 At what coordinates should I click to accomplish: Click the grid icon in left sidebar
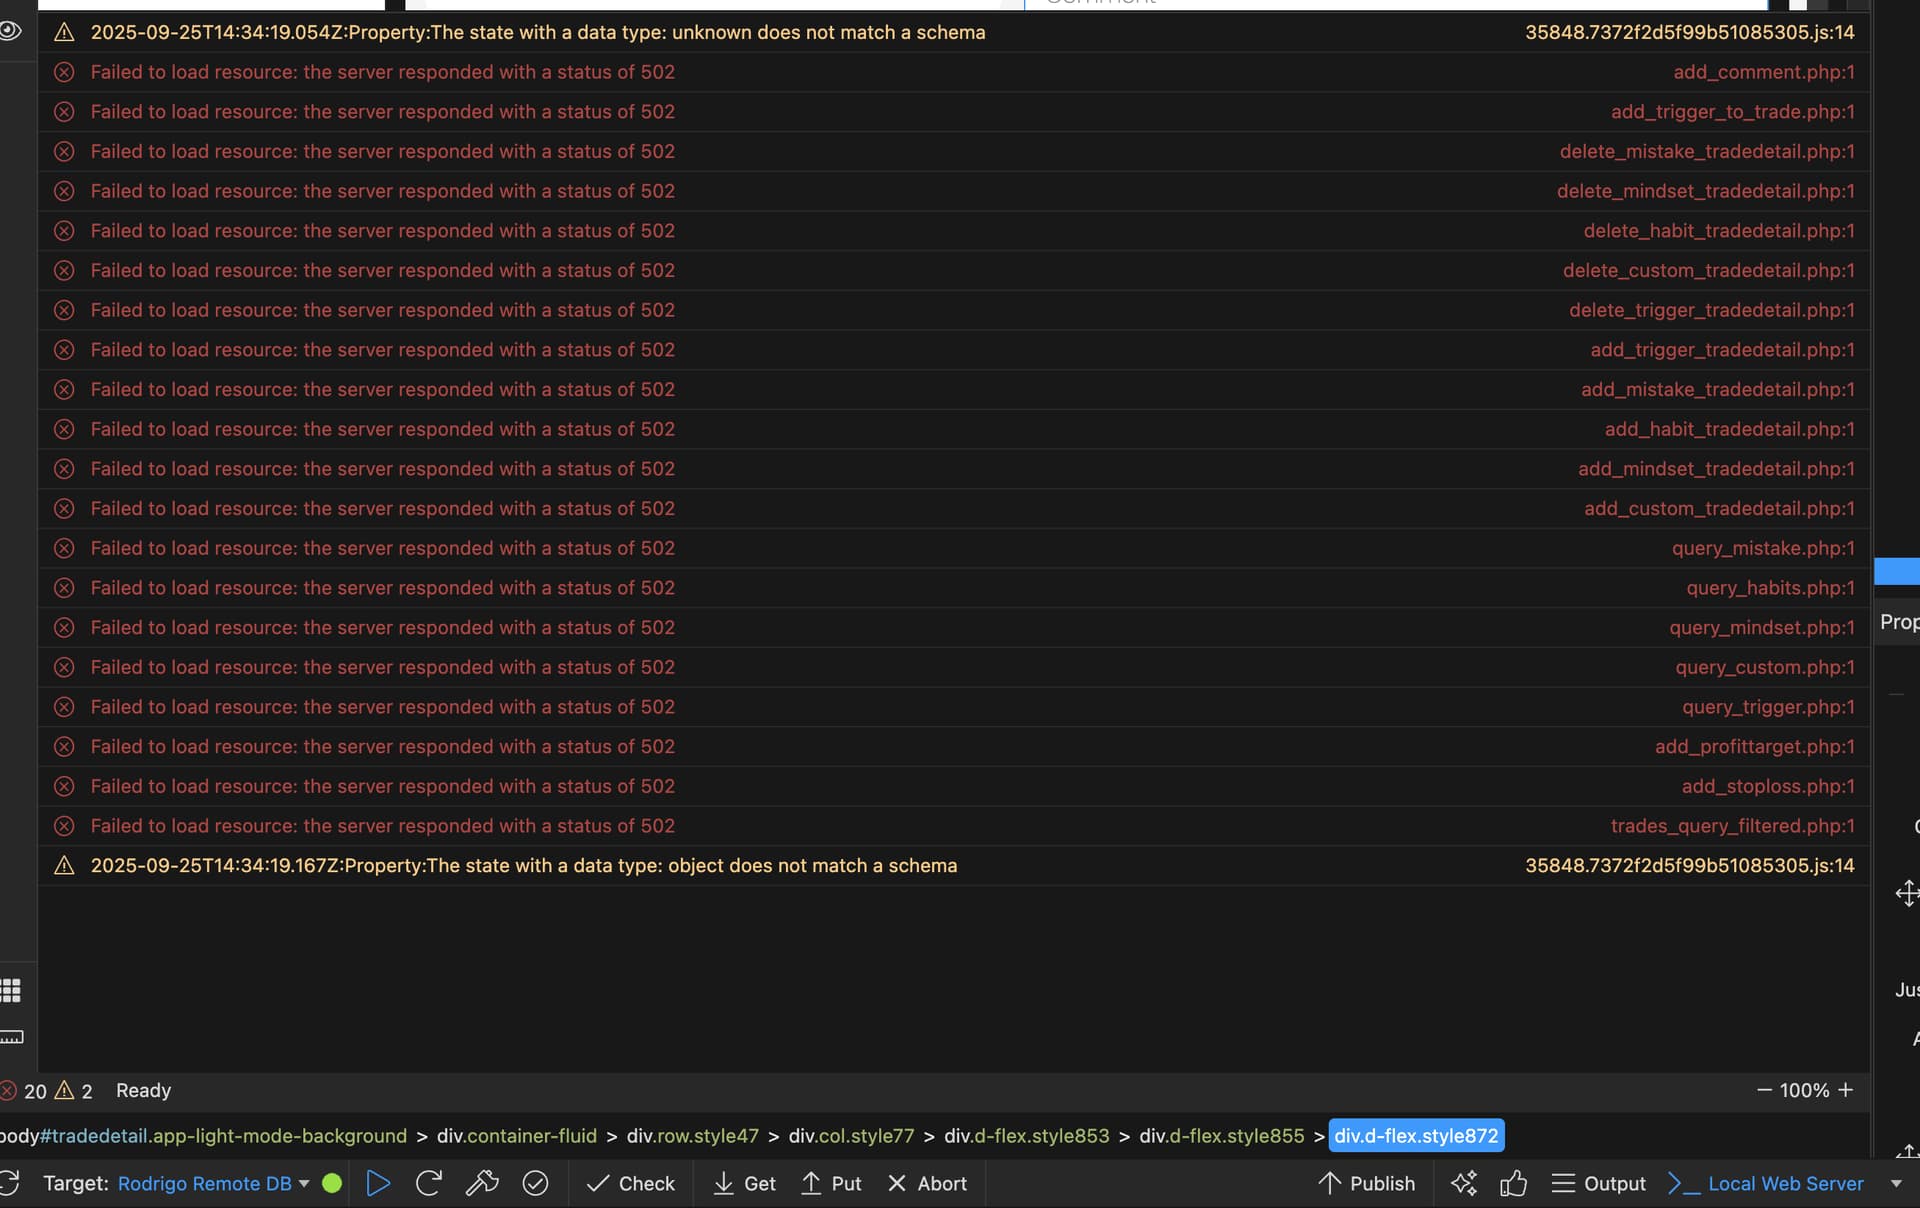tap(11, 990)
